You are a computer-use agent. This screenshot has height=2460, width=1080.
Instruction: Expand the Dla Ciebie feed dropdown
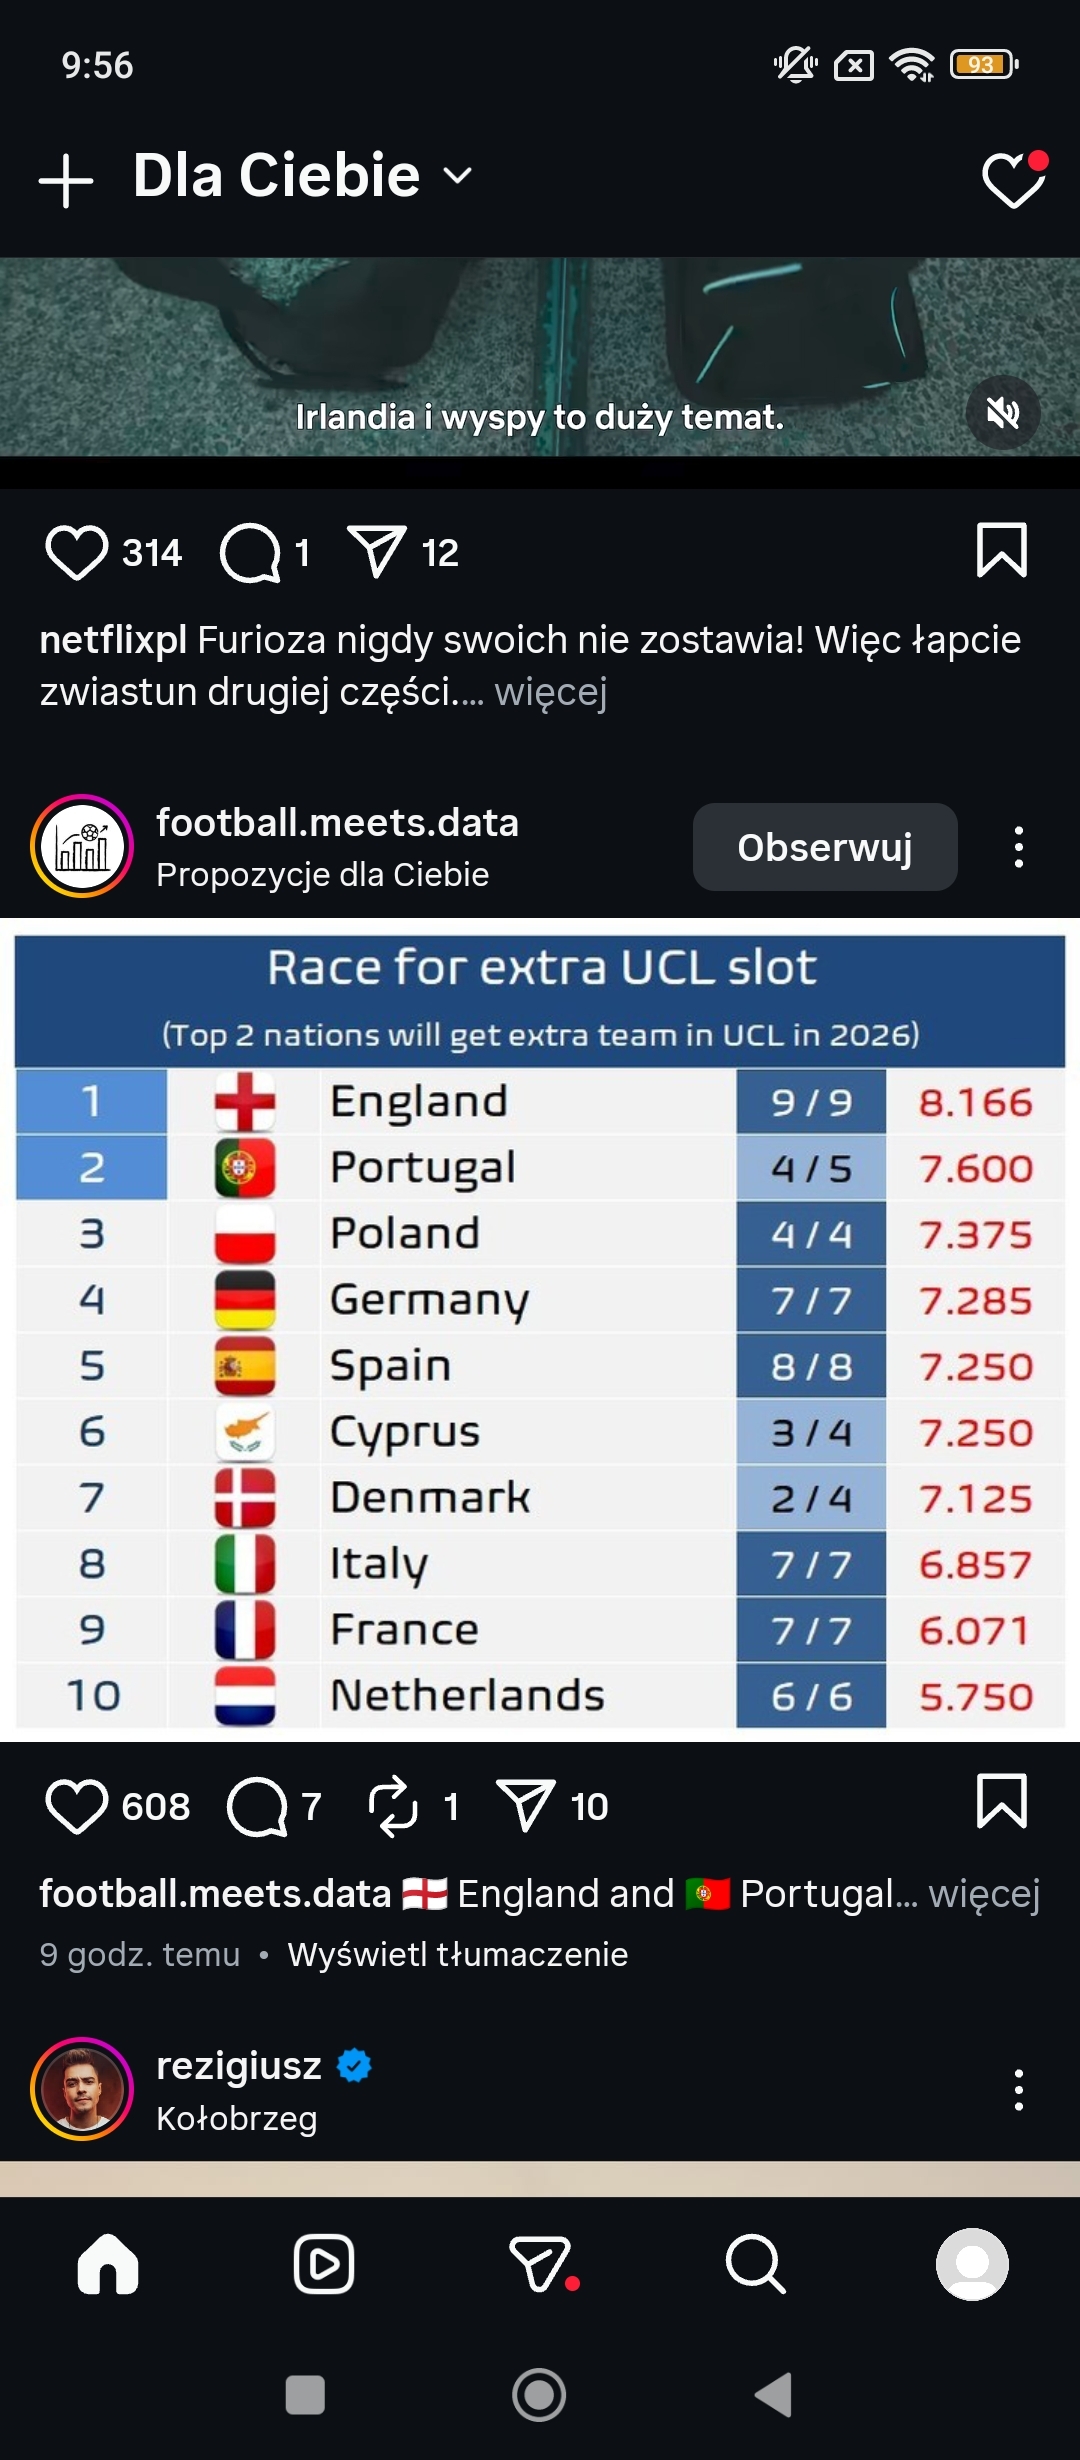click(458, 176)
